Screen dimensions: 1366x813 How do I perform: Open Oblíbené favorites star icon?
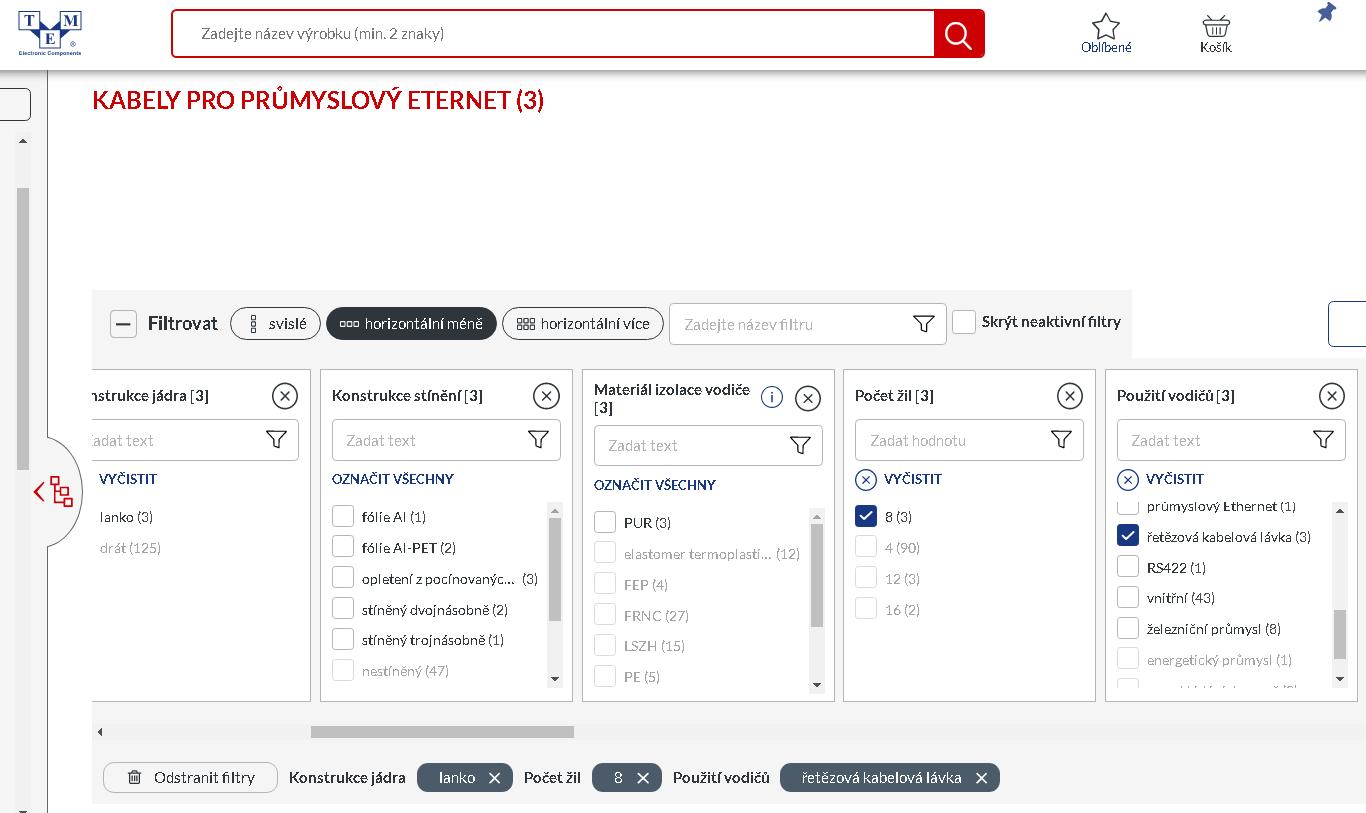click(x=1105, y=27)
